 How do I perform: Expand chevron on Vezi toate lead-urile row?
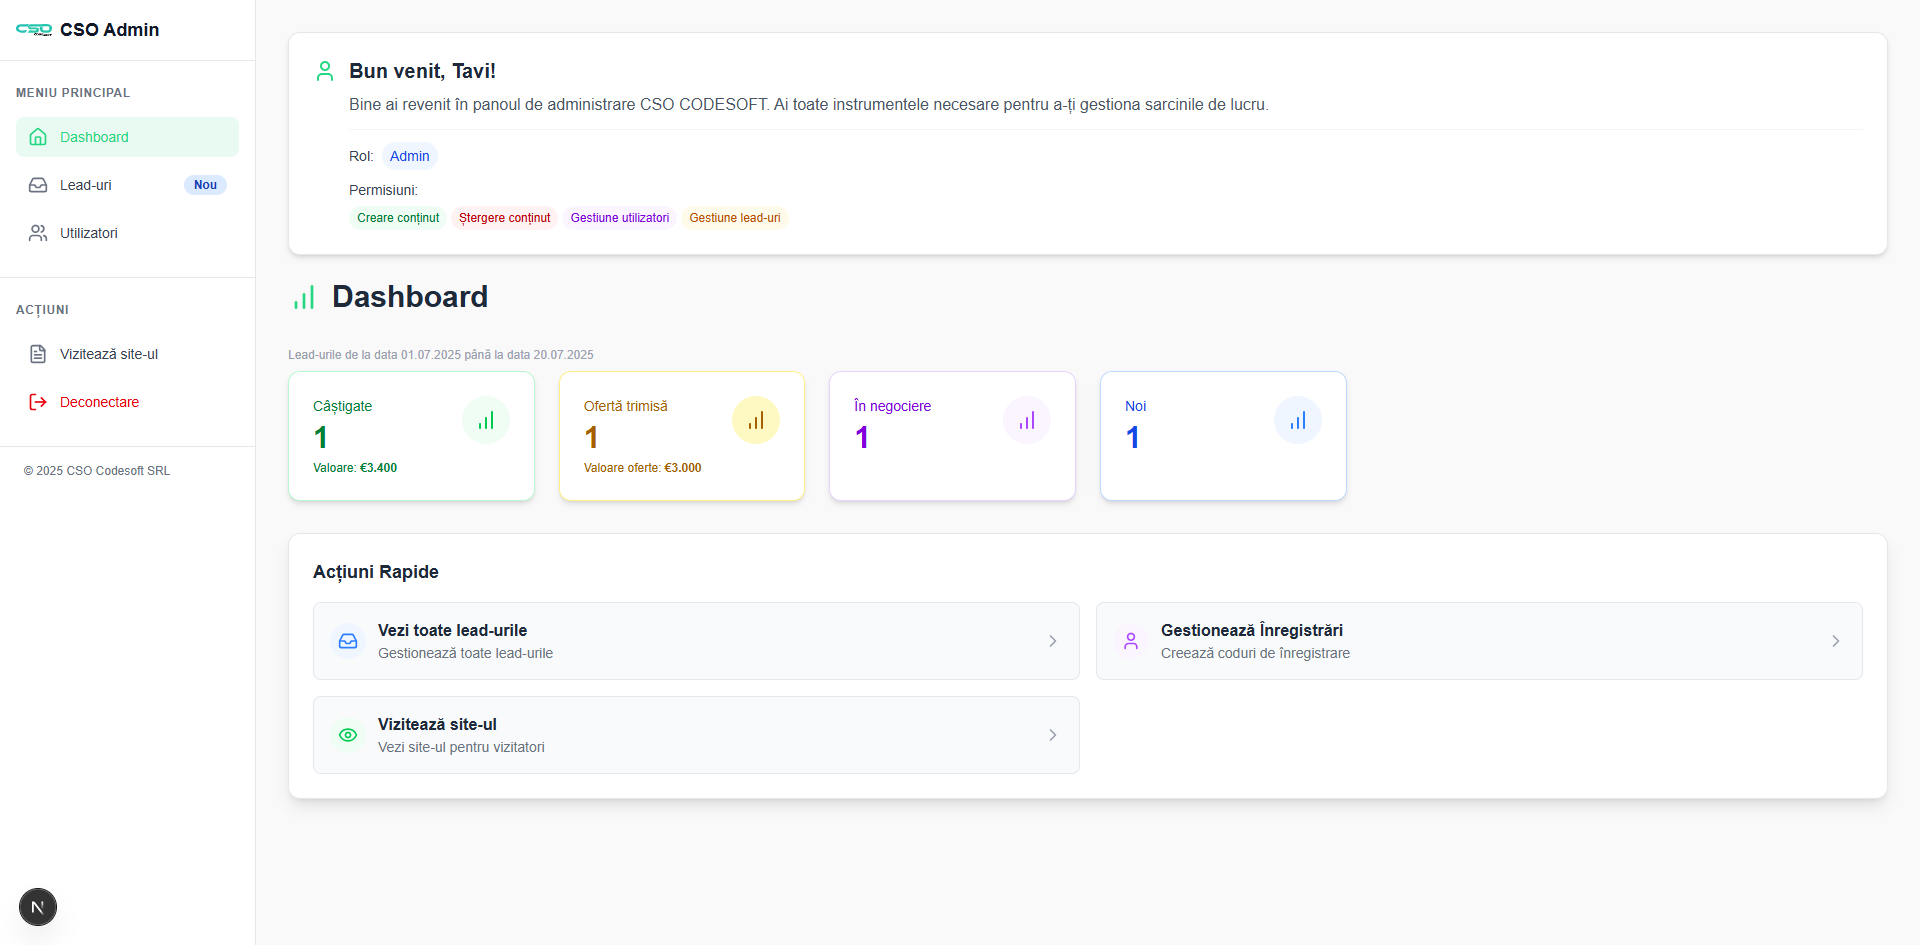1053,641
